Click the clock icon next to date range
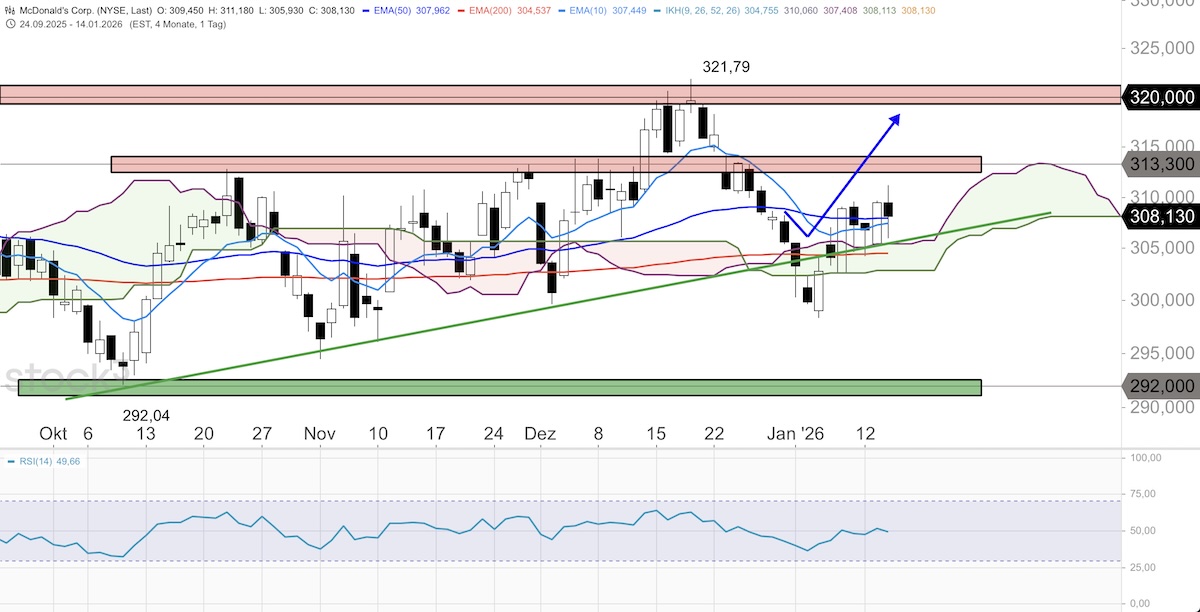This screenshot has width=1200, height=612. pyautogui.click(x=9, y=24)
